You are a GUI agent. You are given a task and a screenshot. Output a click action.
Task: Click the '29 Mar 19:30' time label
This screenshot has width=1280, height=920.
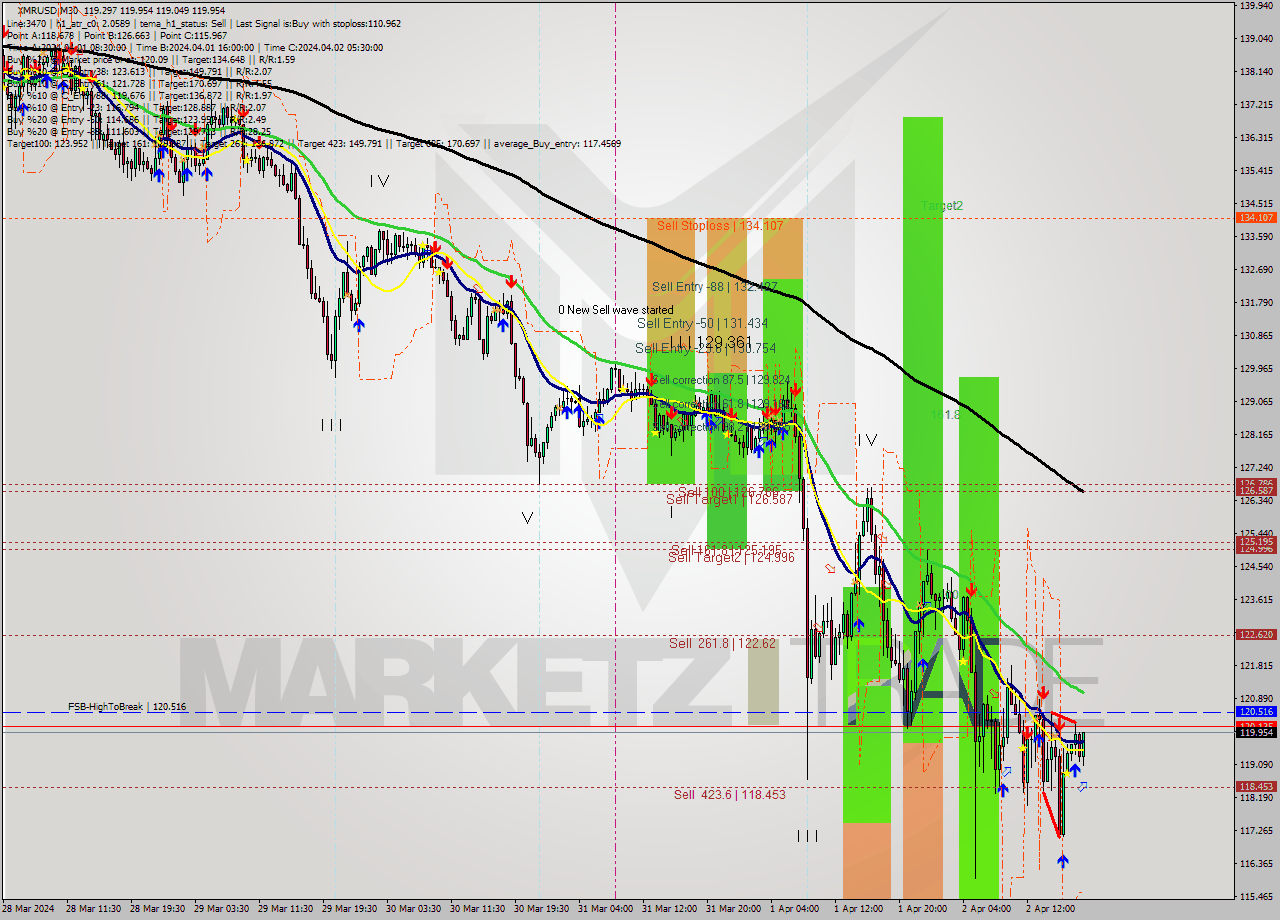coord(350,909)
